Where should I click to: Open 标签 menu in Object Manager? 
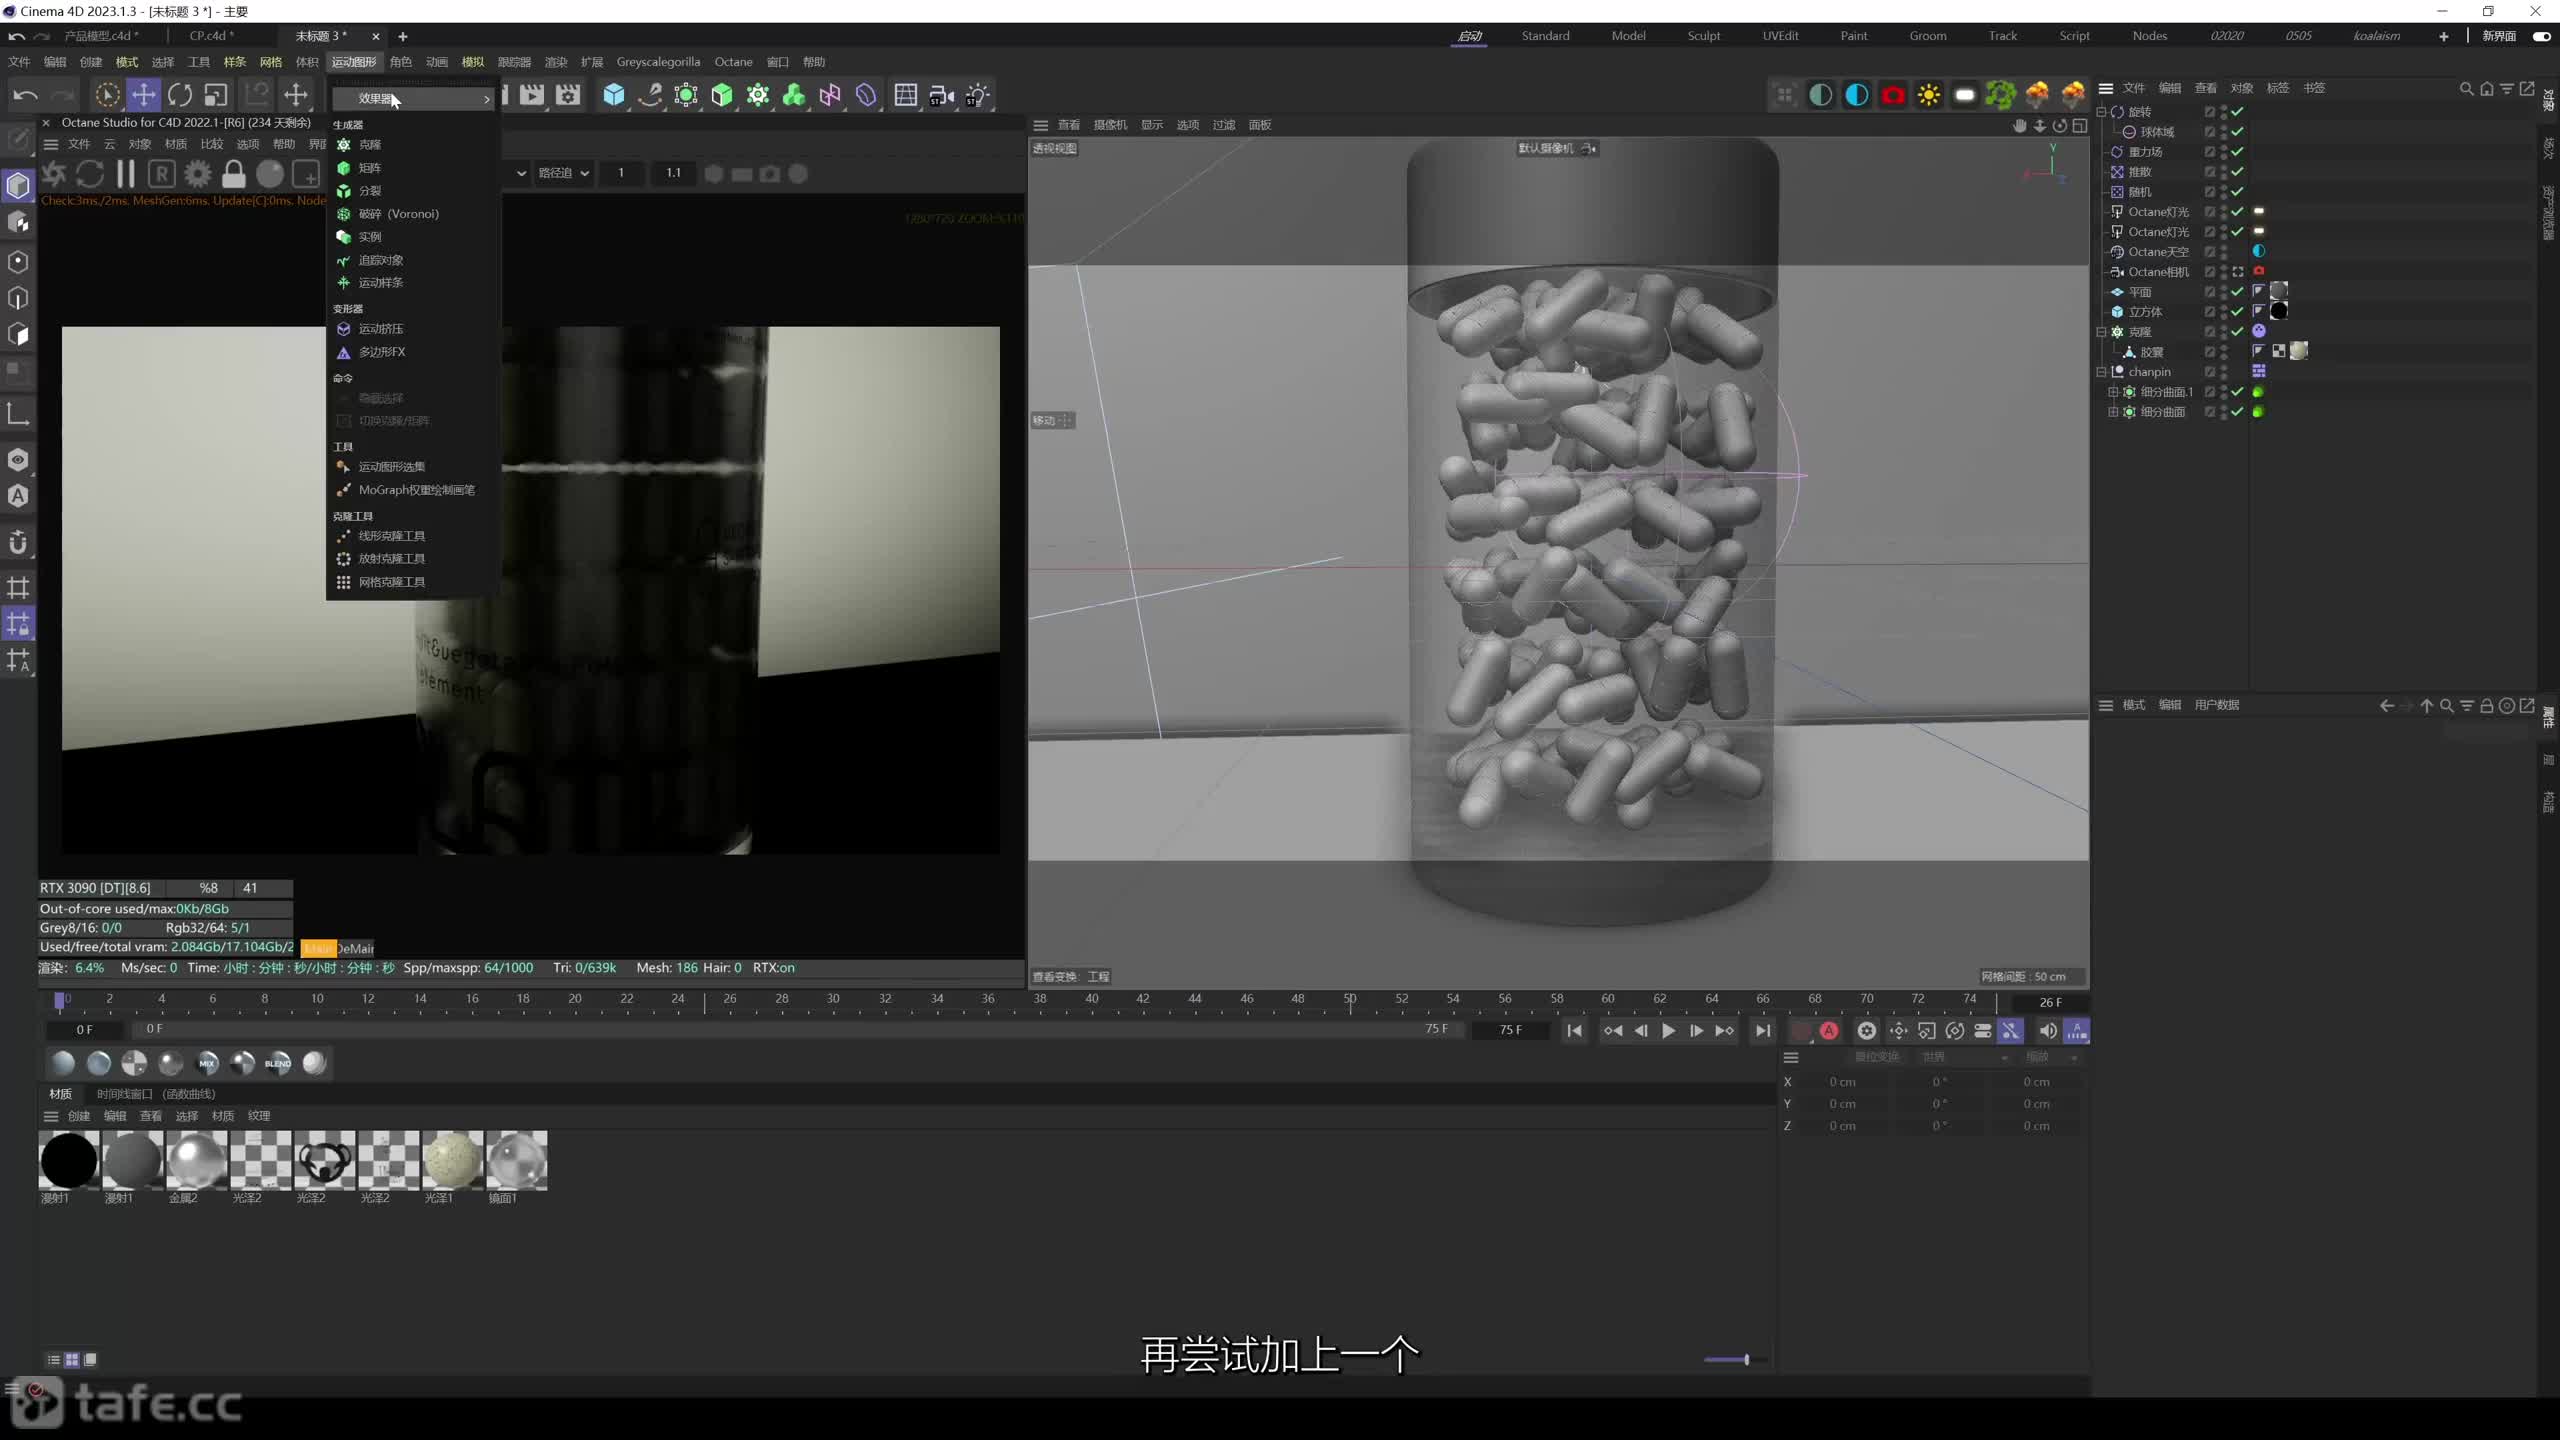(x=2277, y=88)
